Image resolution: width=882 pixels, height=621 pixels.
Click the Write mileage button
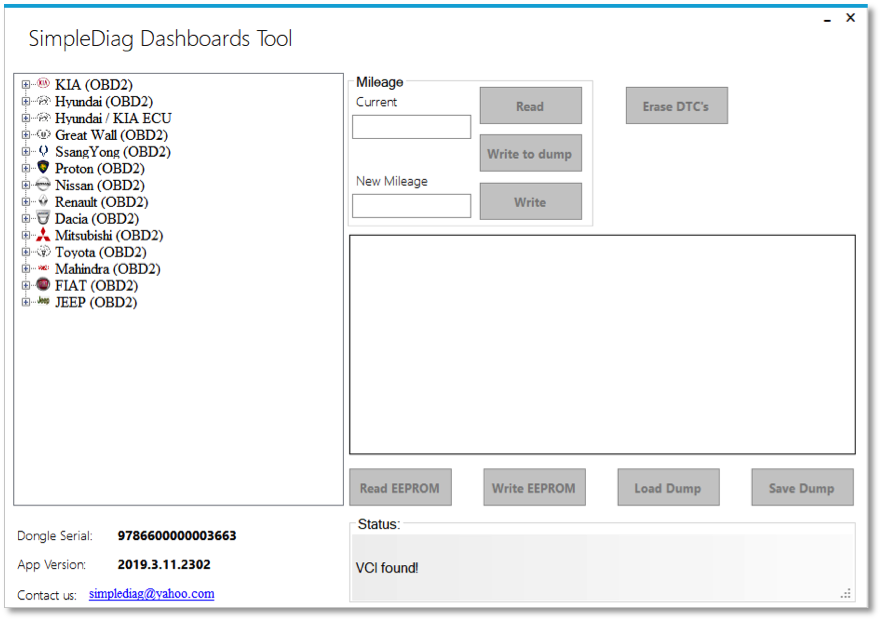[530, 201]
